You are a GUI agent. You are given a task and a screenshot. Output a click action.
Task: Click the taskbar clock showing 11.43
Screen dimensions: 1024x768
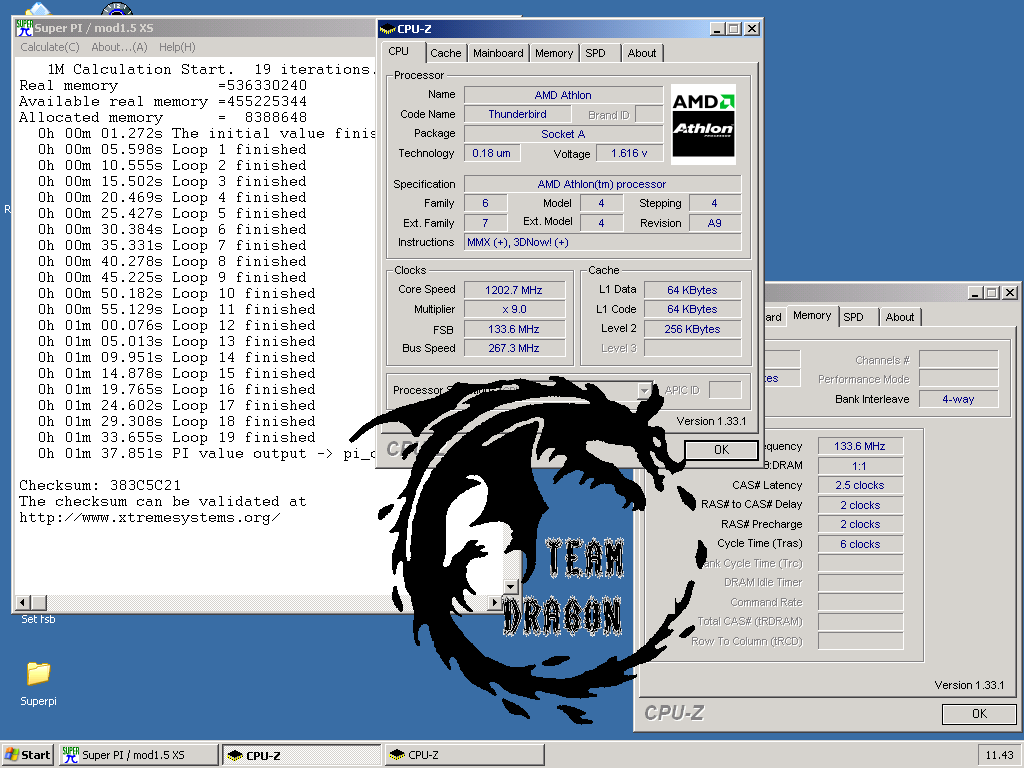(999, 755)
